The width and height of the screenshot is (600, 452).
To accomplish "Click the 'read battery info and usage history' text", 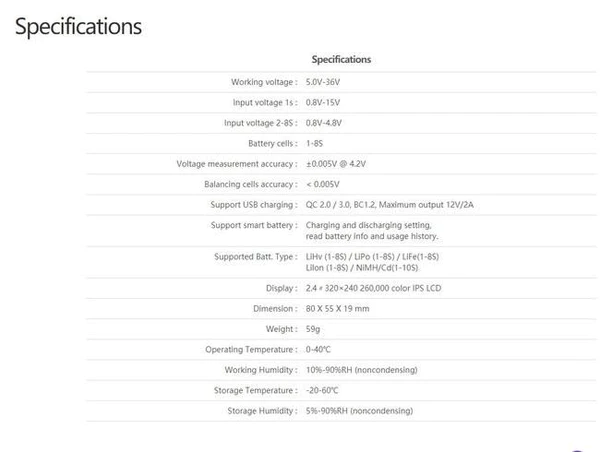I will tap(371, 237).
